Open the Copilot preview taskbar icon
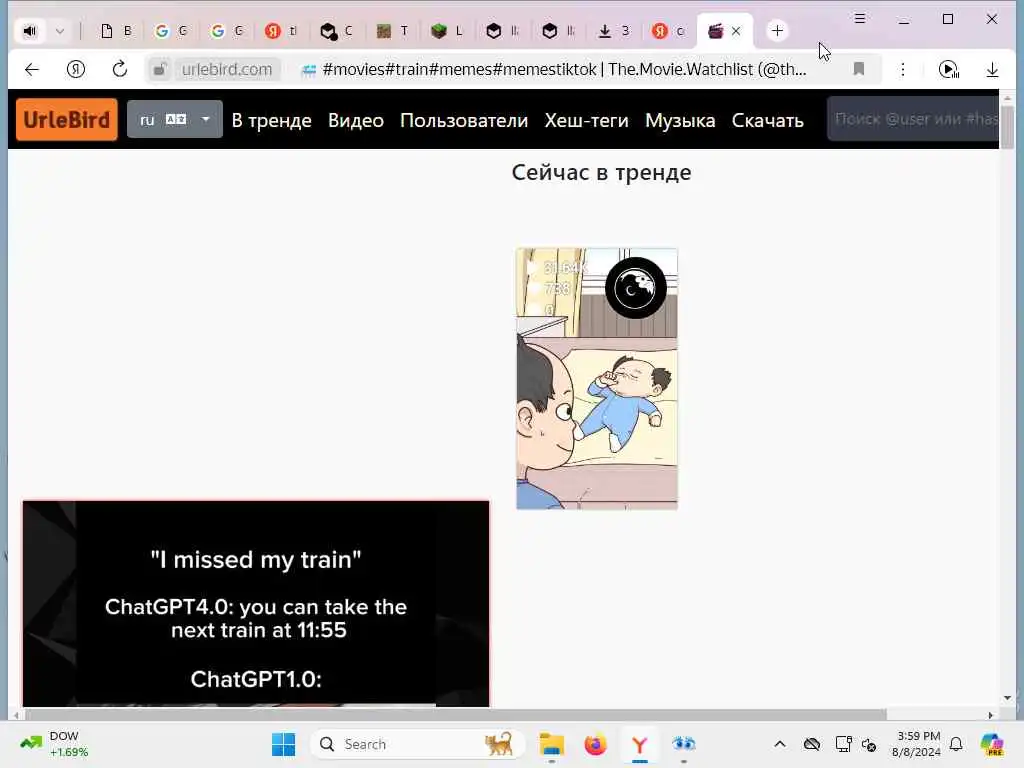Screen dimensions: 1024x768 991,744
